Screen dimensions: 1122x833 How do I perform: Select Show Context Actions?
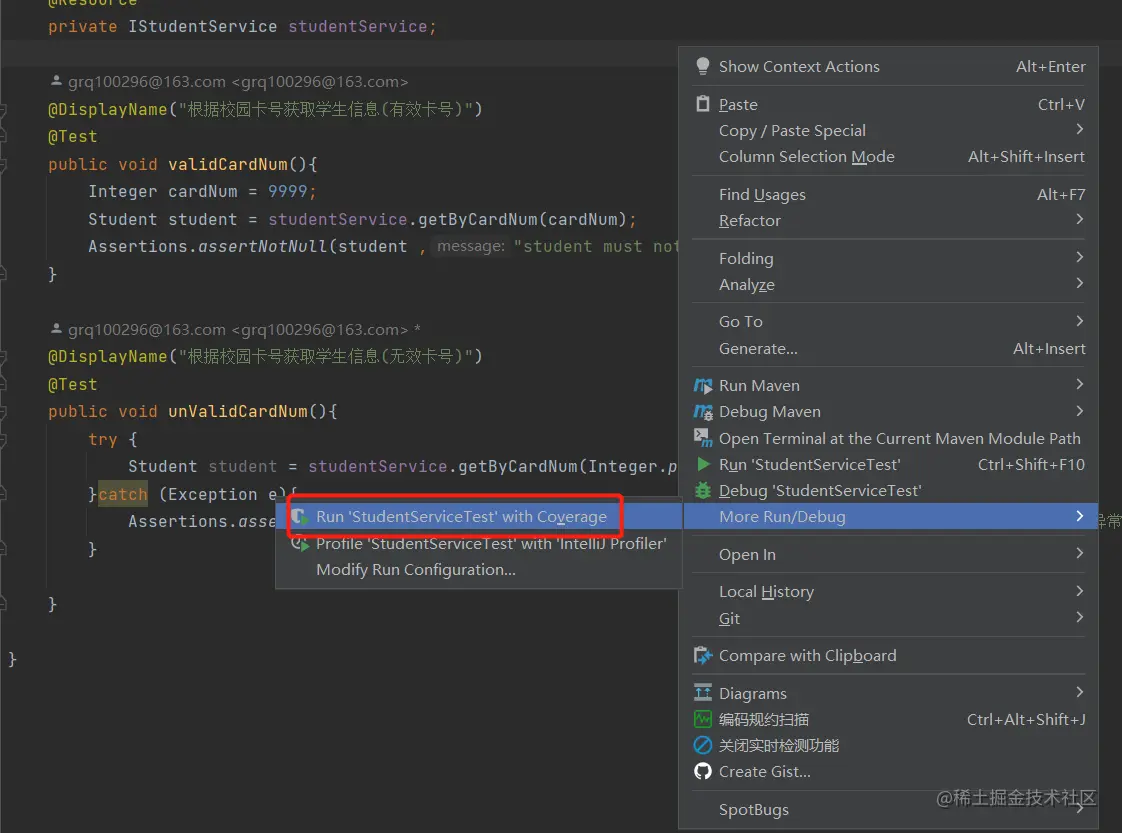[889, 67]
